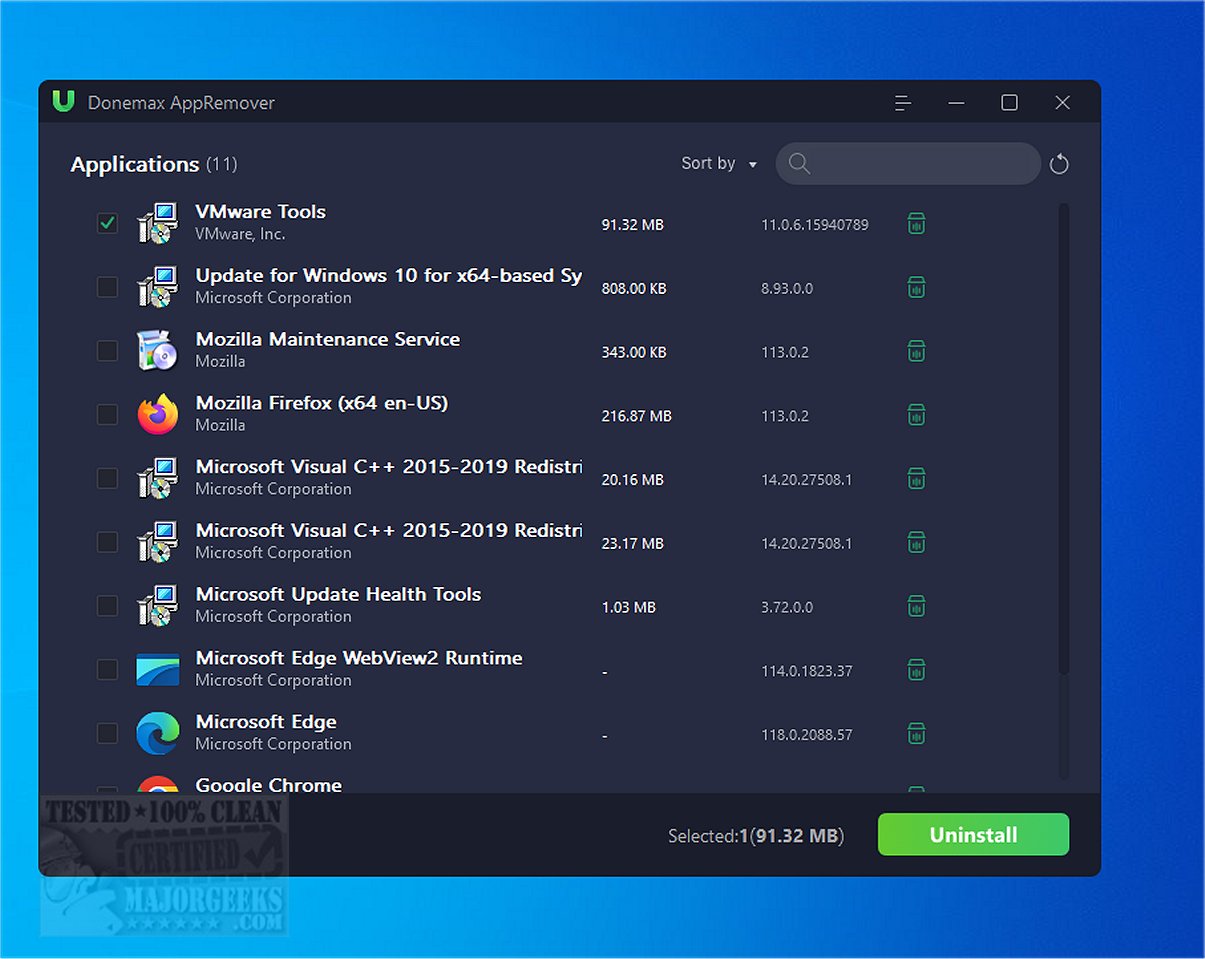Click the Google Chrome app icon

coord(157,786)
